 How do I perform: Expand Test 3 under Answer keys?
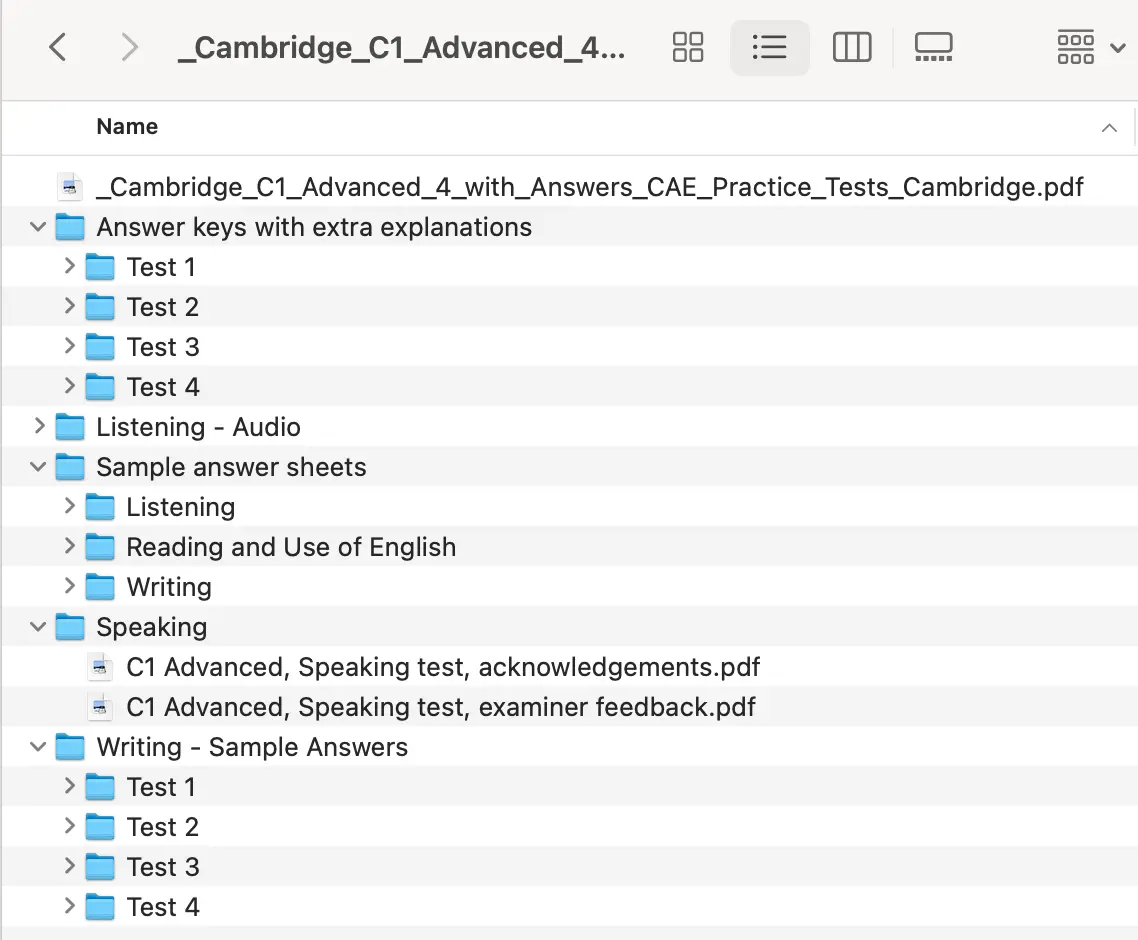click(x=69, y=346)
